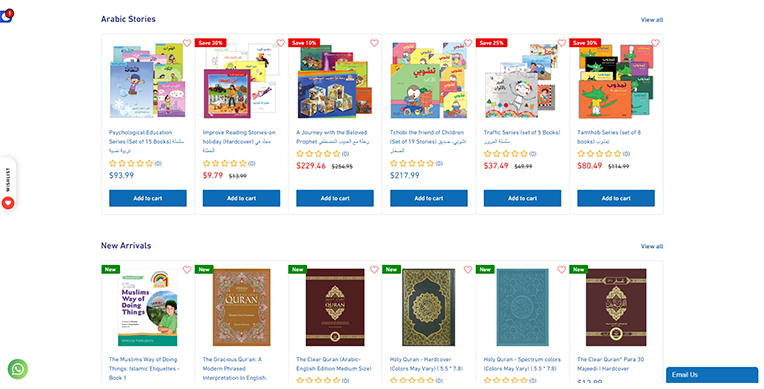
Task: View all New Arrivals
Action: click(651, 247)
